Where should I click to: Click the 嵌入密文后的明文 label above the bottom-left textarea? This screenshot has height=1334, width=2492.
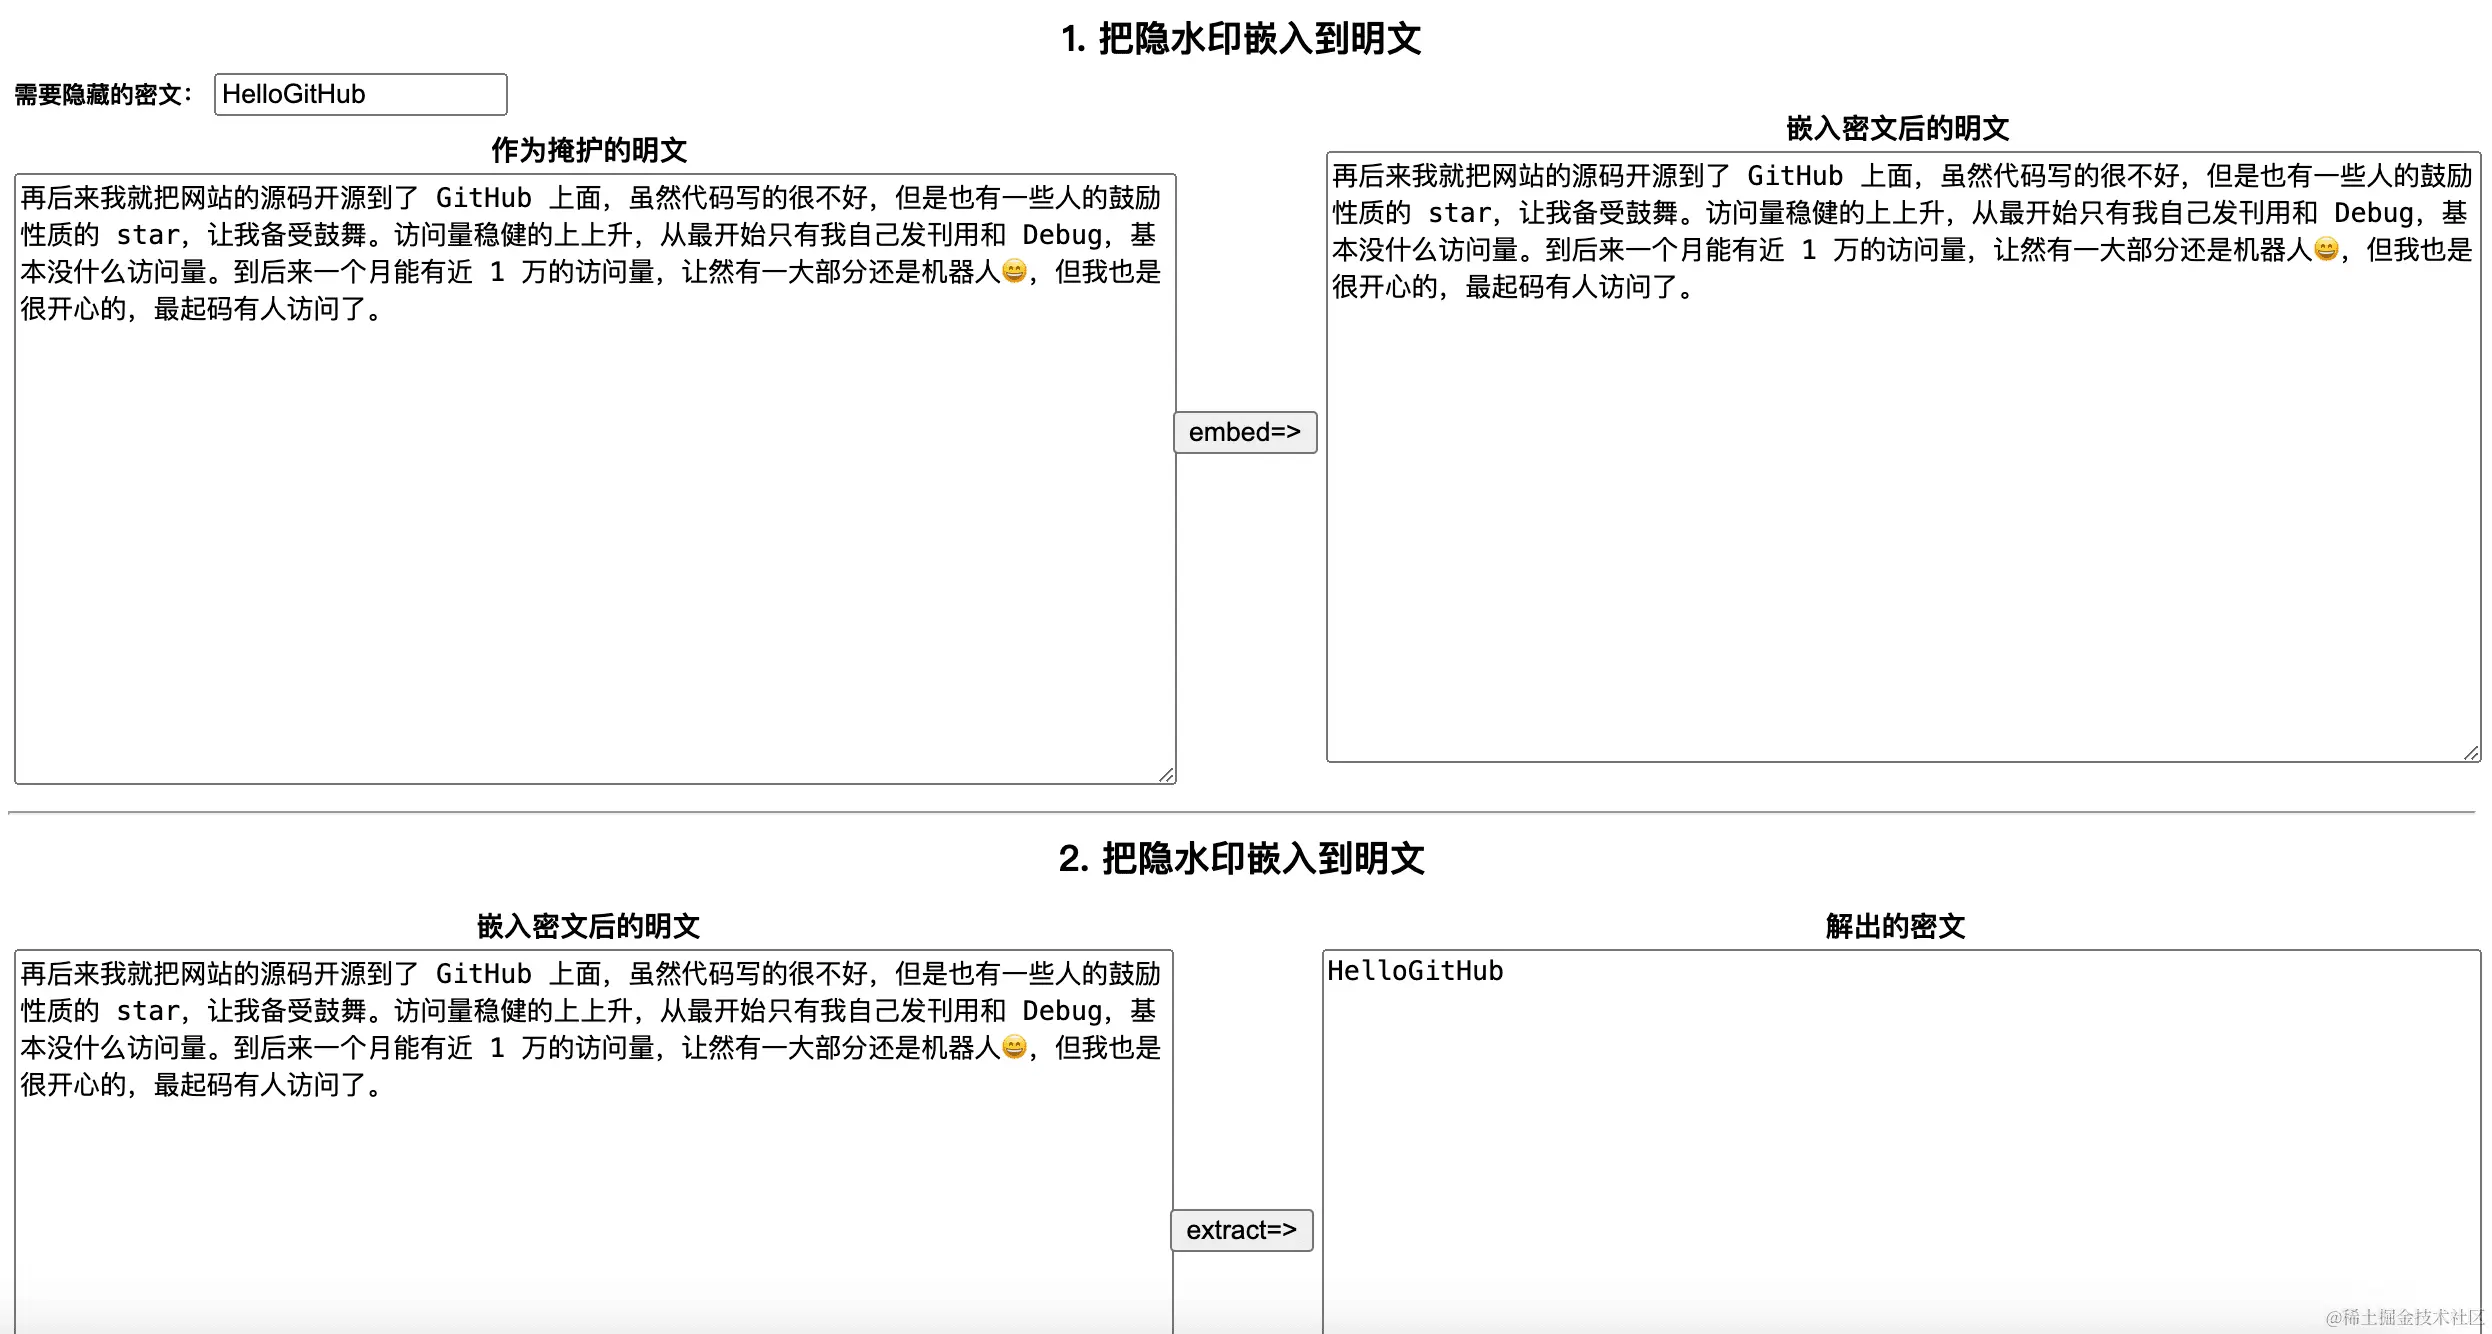click(x=588, y=926)
